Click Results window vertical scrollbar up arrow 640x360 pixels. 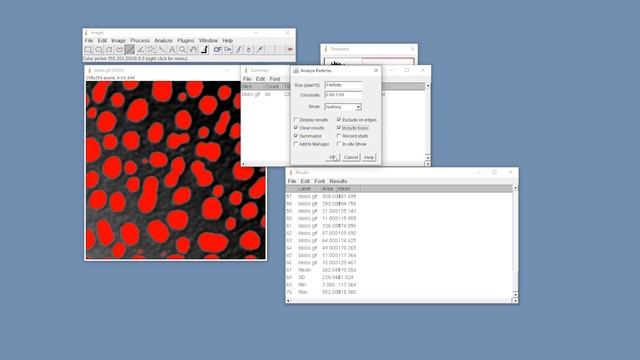click(515, 188)
